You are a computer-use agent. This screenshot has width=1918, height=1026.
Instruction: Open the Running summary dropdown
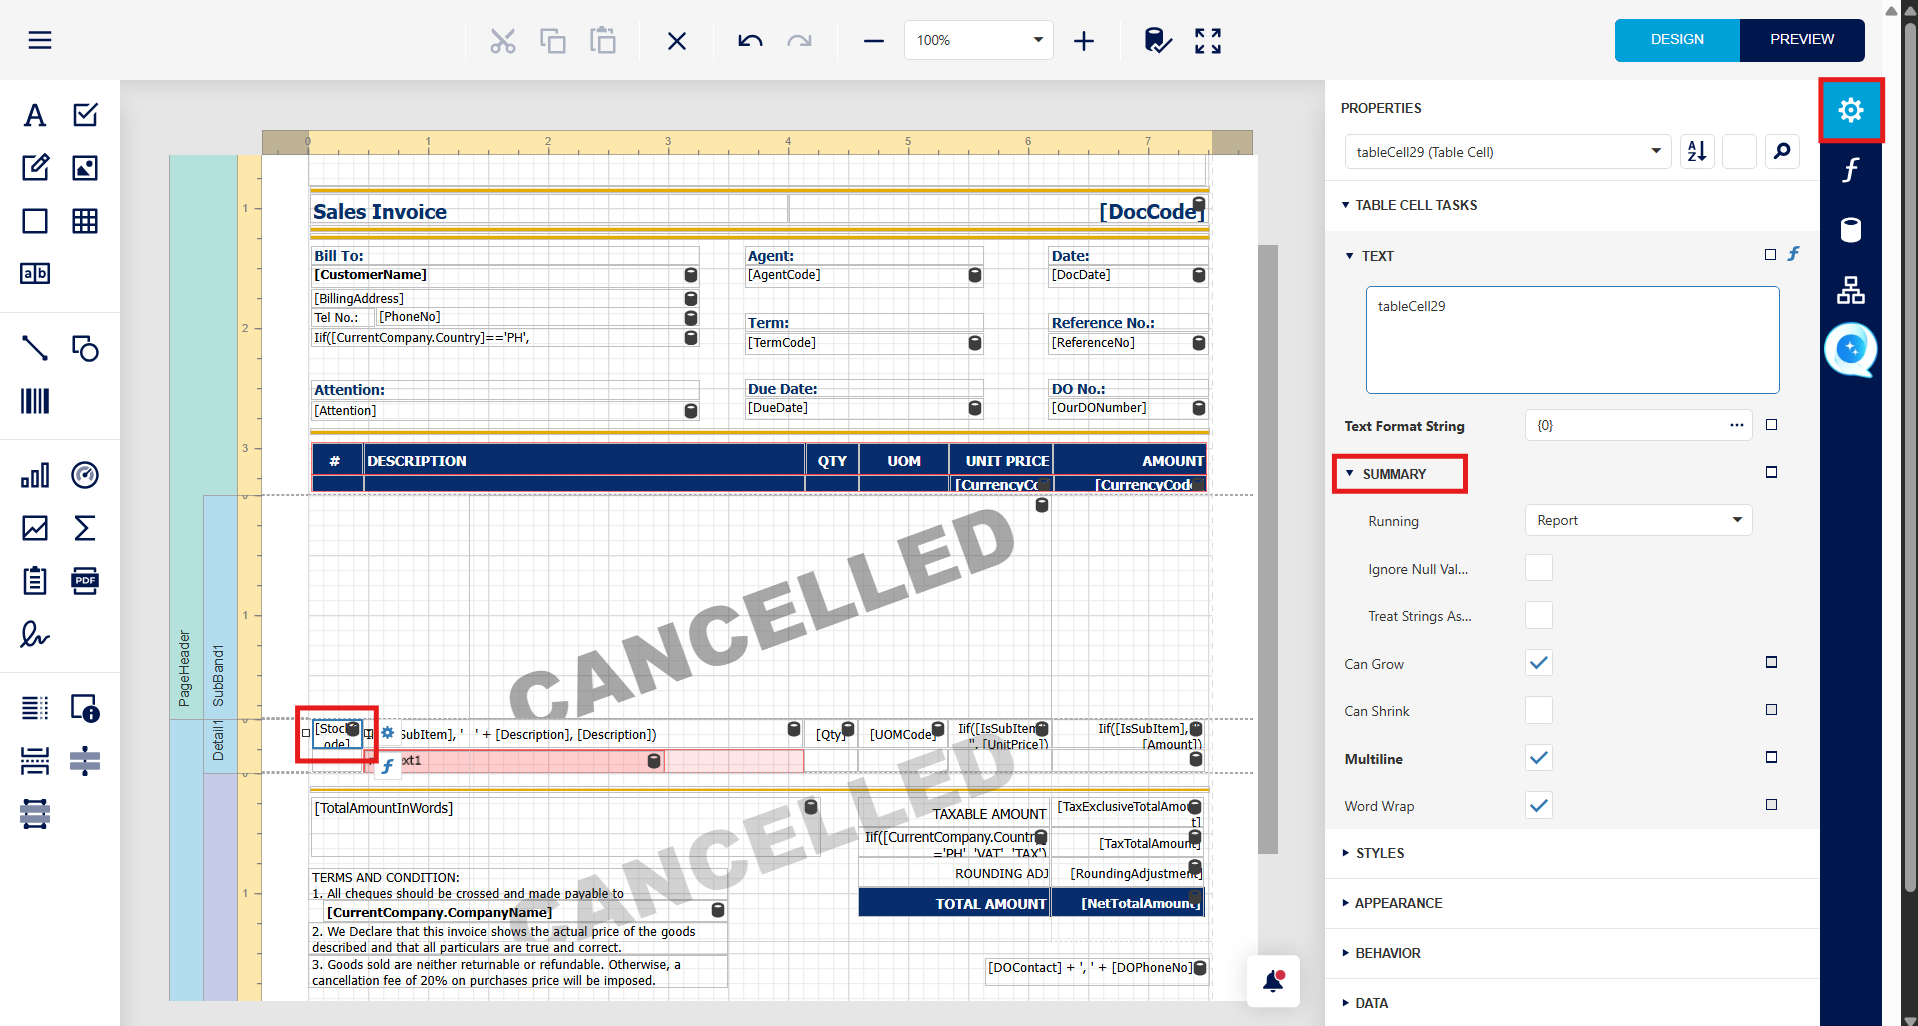[1639, 520]
